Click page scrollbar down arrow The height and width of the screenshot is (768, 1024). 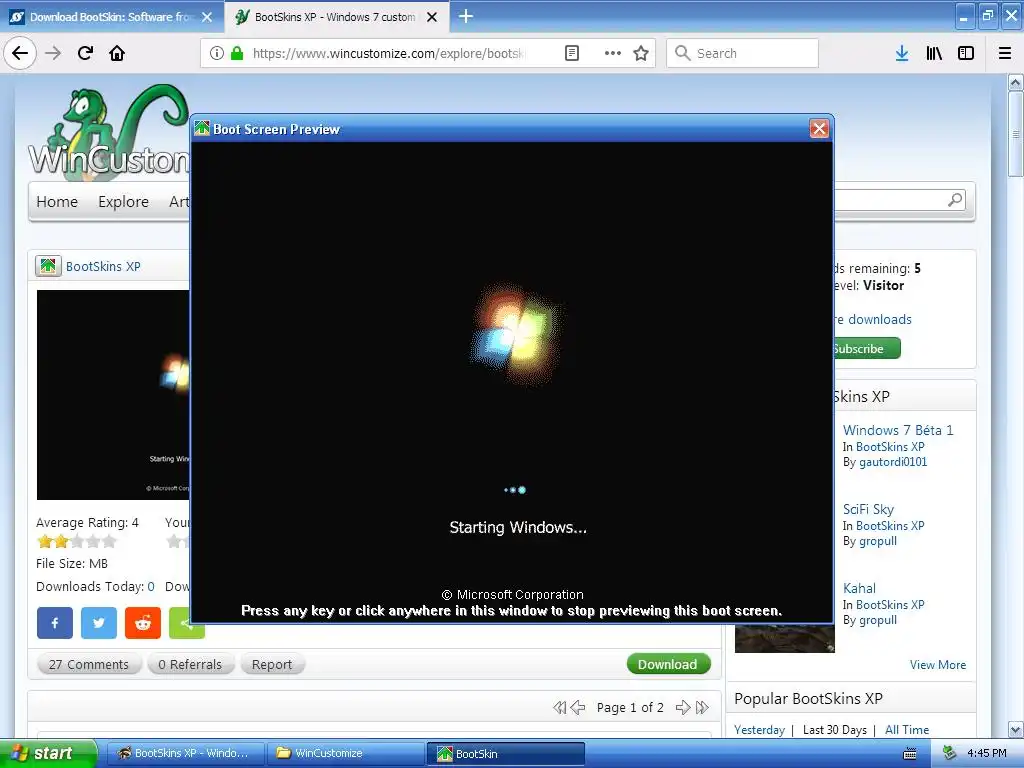tap(1015, 729)
